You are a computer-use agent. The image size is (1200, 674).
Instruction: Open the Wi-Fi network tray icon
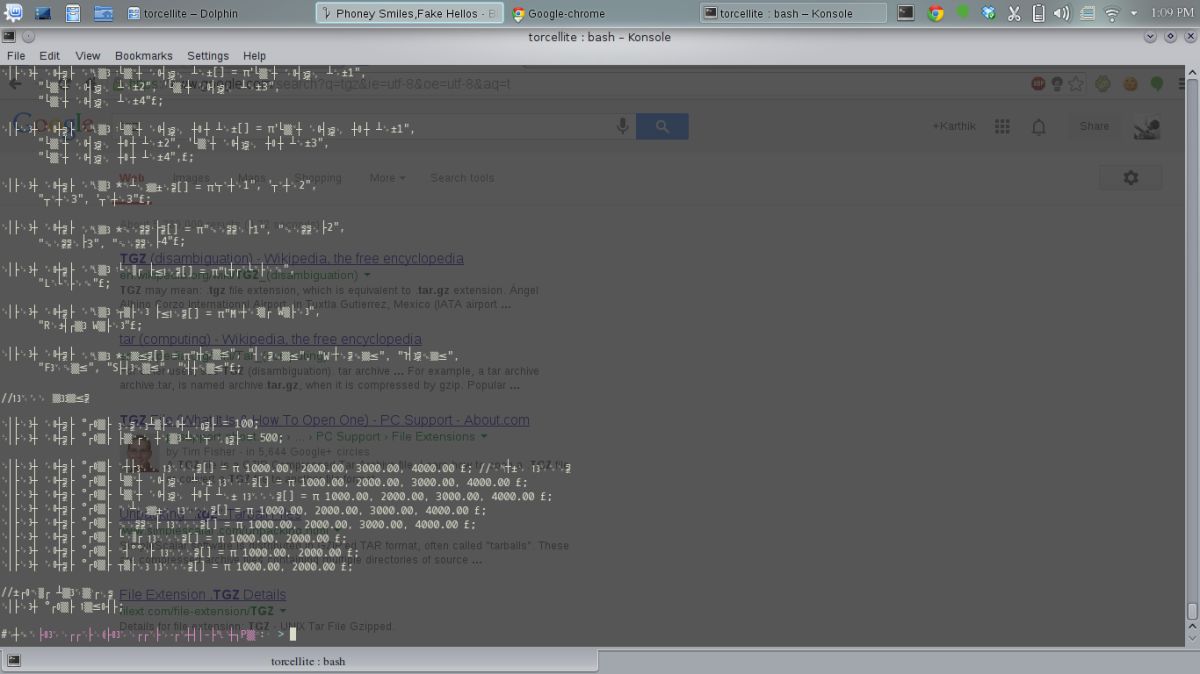1112,13
